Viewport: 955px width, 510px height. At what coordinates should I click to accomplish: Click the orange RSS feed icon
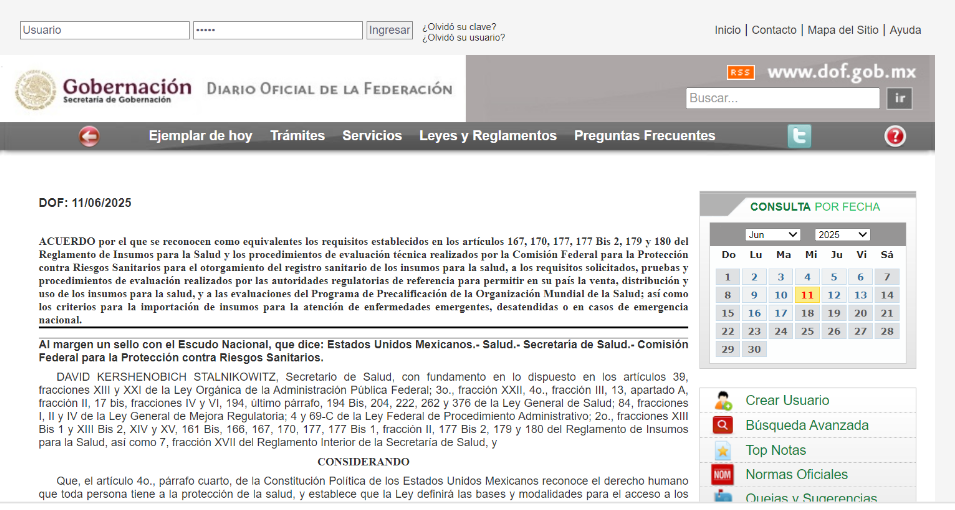point(740,72)
